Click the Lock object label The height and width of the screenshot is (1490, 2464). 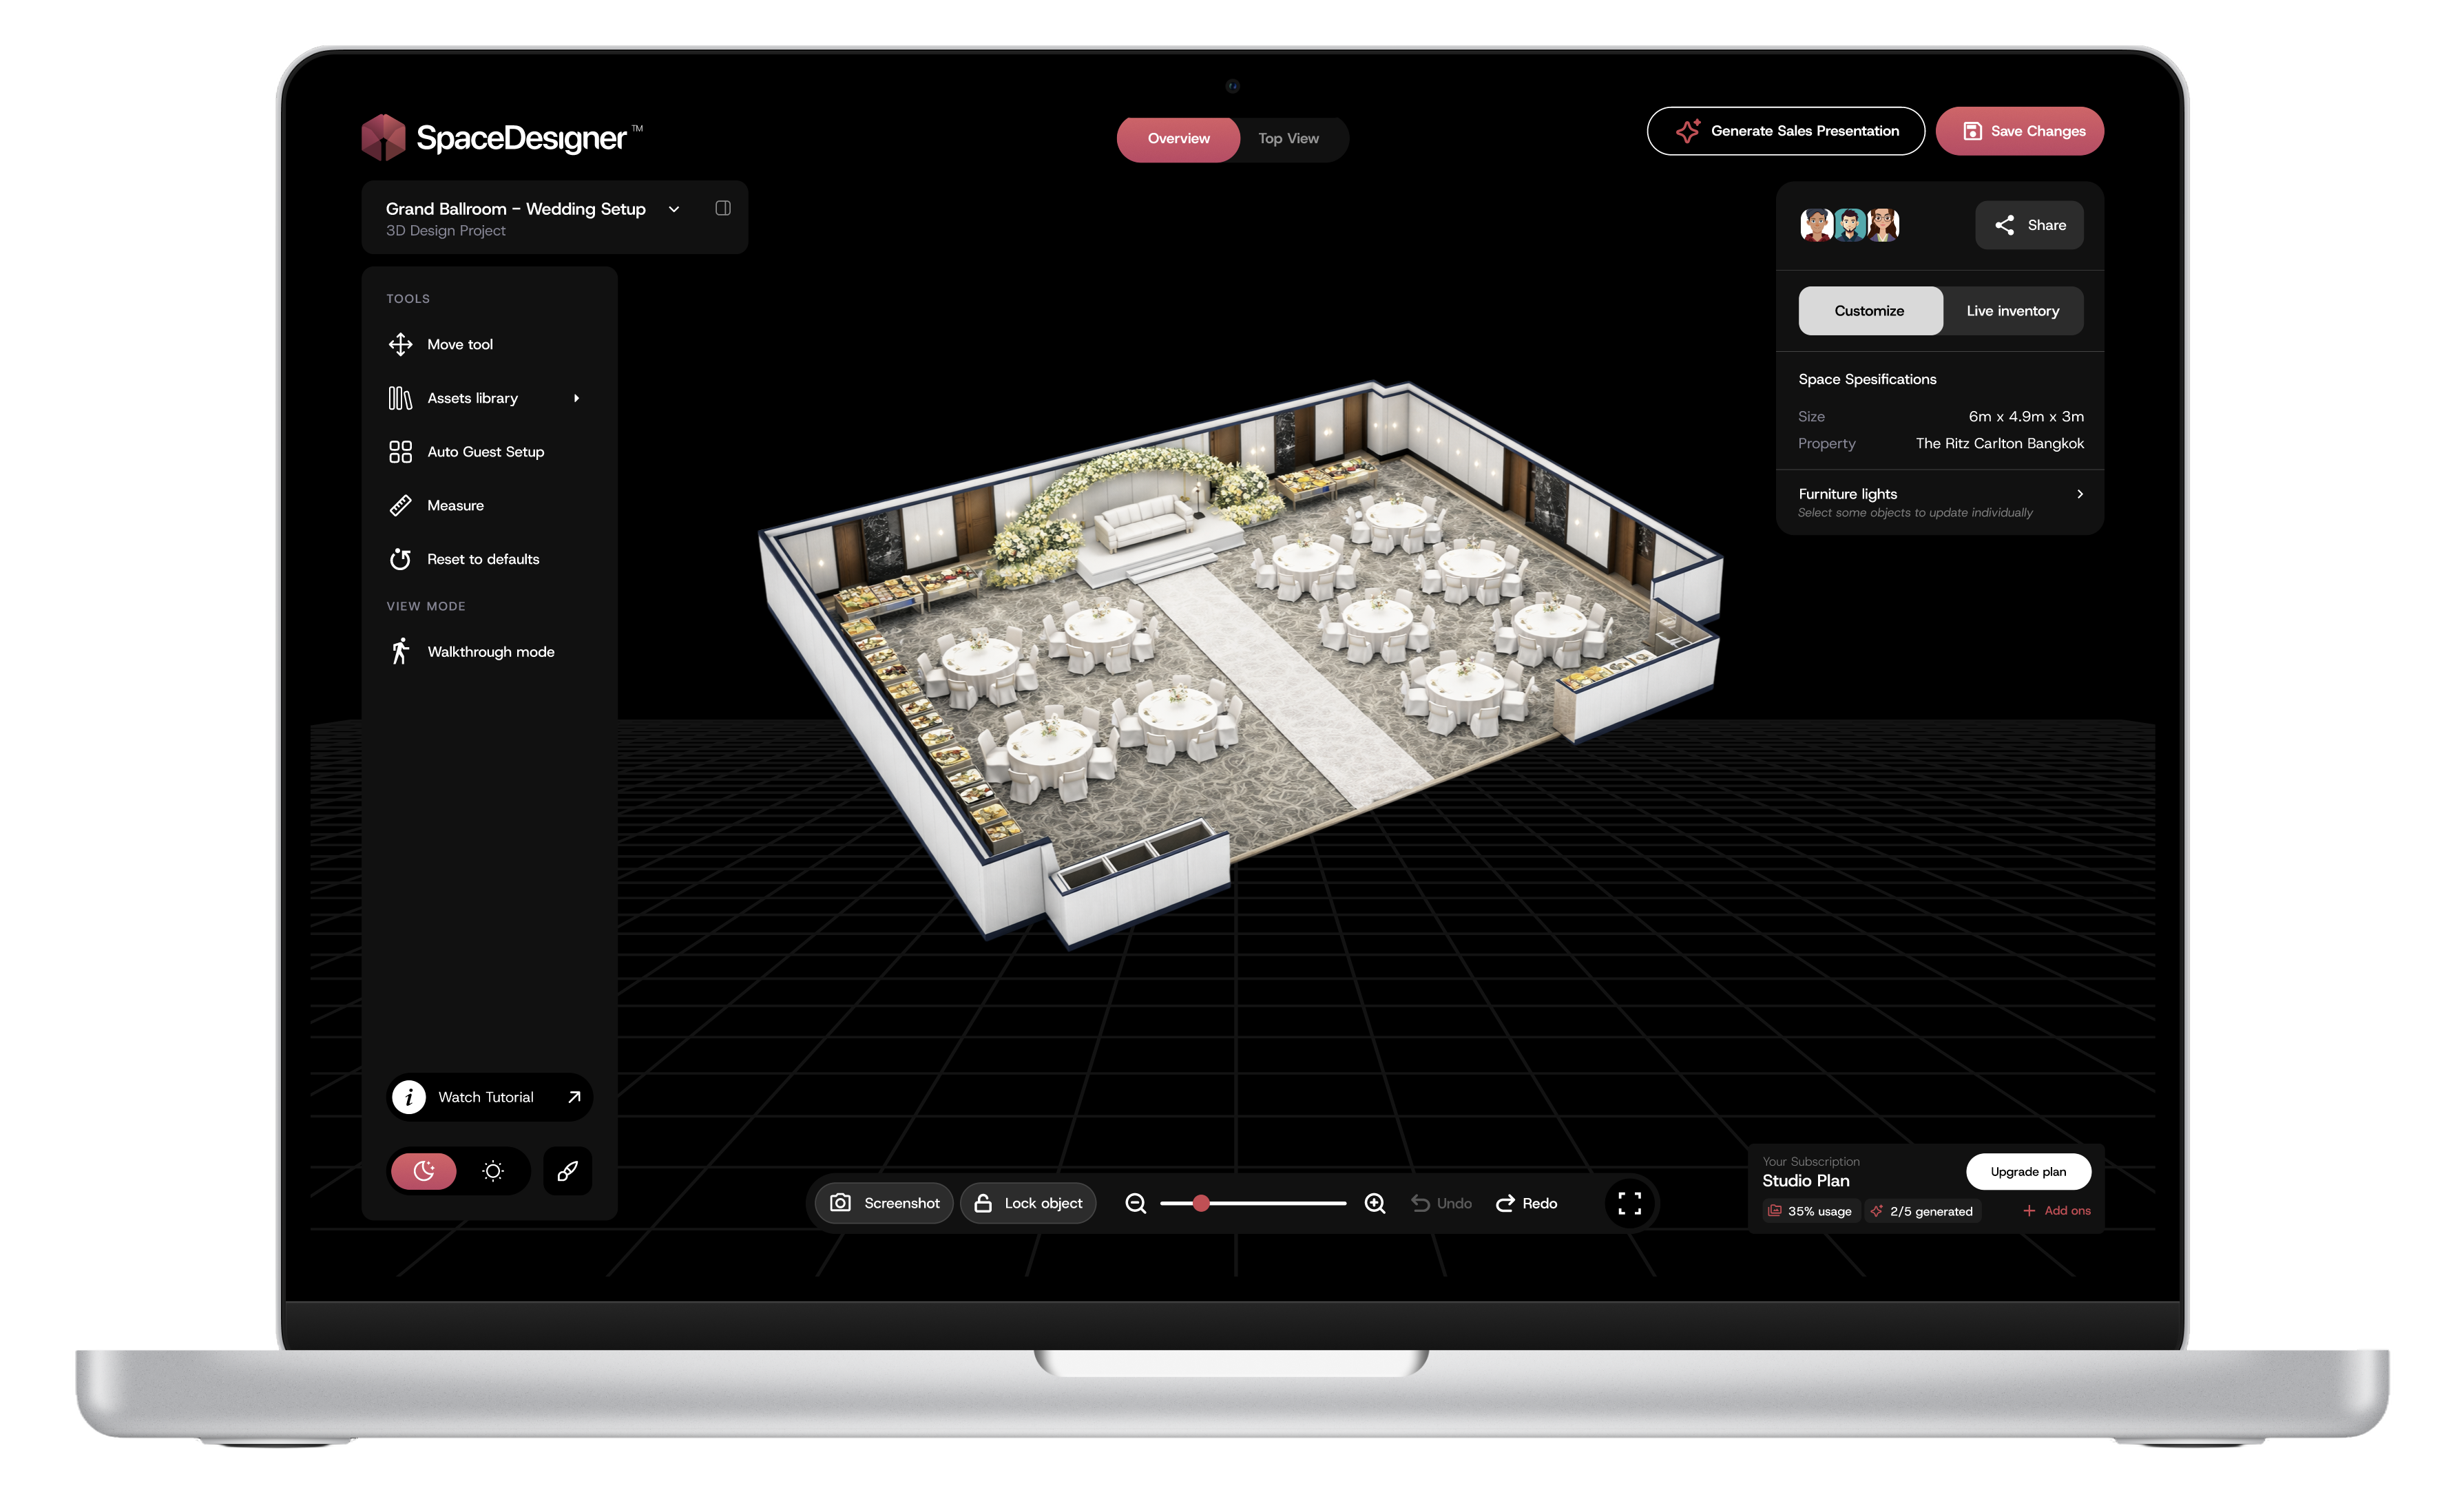click(x=1043, y=1203)
